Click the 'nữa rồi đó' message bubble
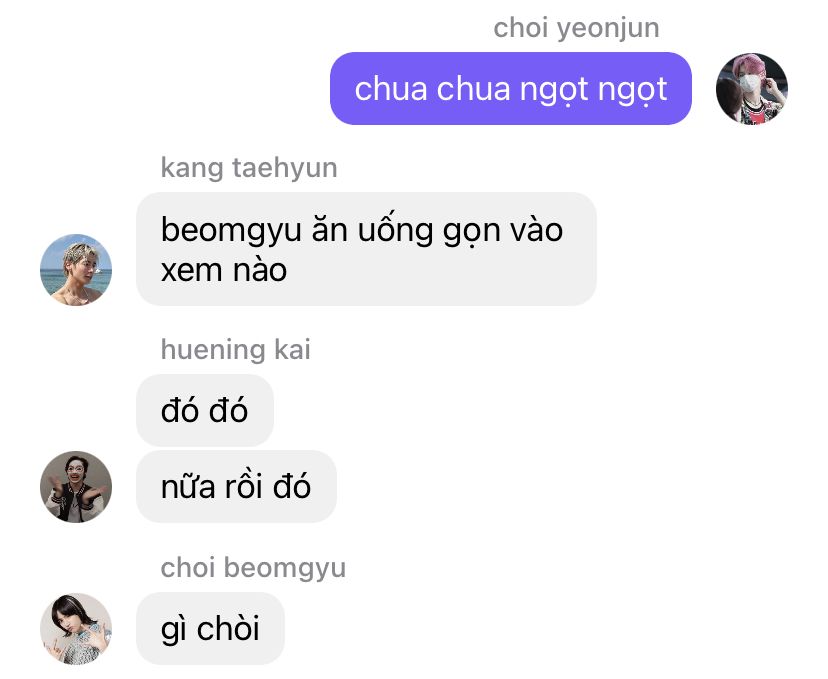Viewport: 828px width, 679px height. (x=236, y=487)
